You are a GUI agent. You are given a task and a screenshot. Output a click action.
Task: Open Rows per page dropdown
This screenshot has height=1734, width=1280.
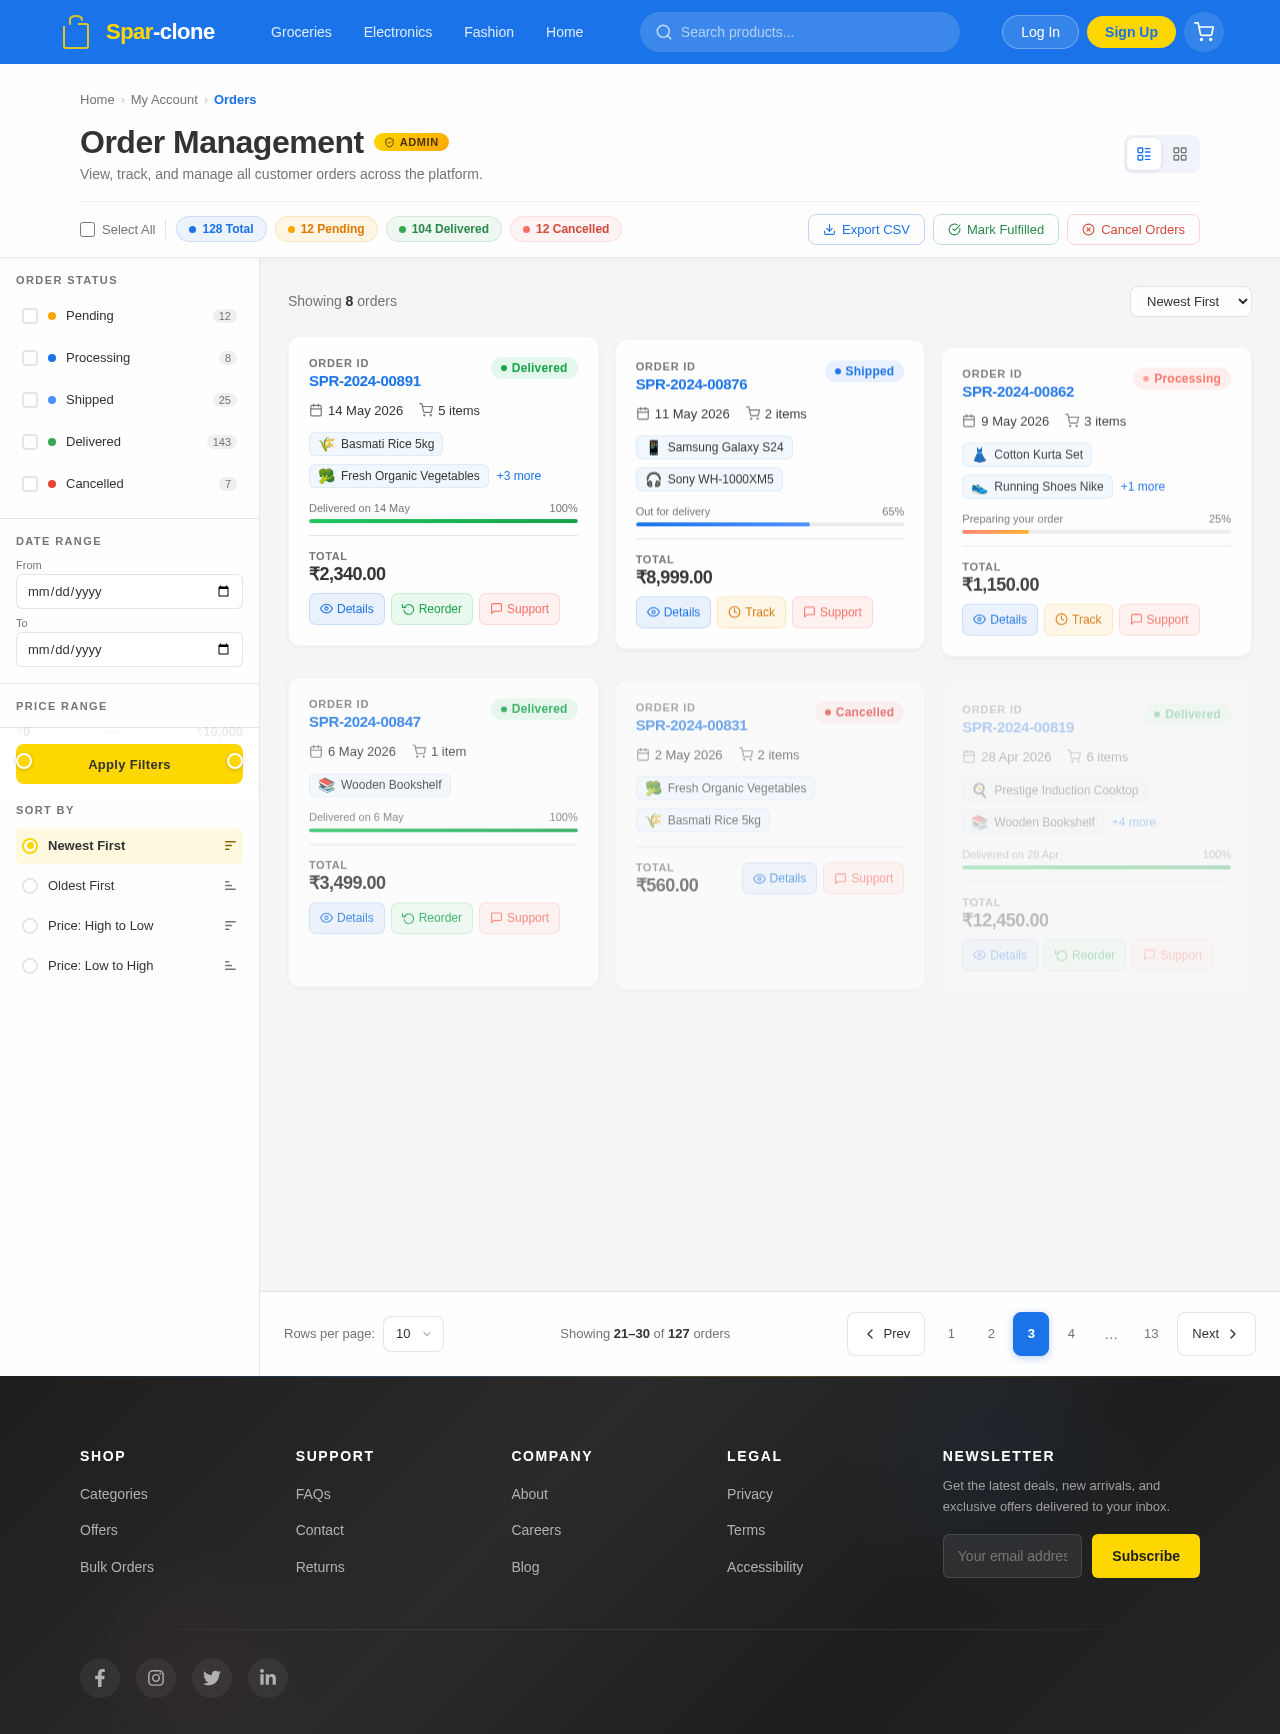(413, 1334)
